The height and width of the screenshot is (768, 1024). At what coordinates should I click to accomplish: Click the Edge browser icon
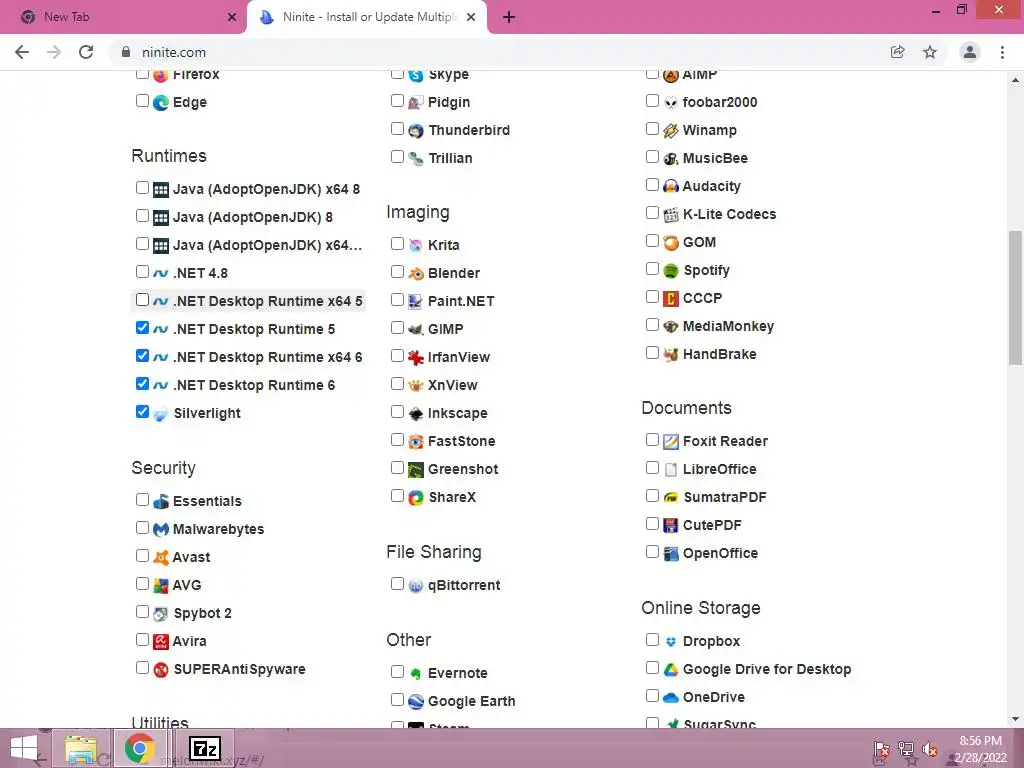pyautogui.click(x=161, y=103)
